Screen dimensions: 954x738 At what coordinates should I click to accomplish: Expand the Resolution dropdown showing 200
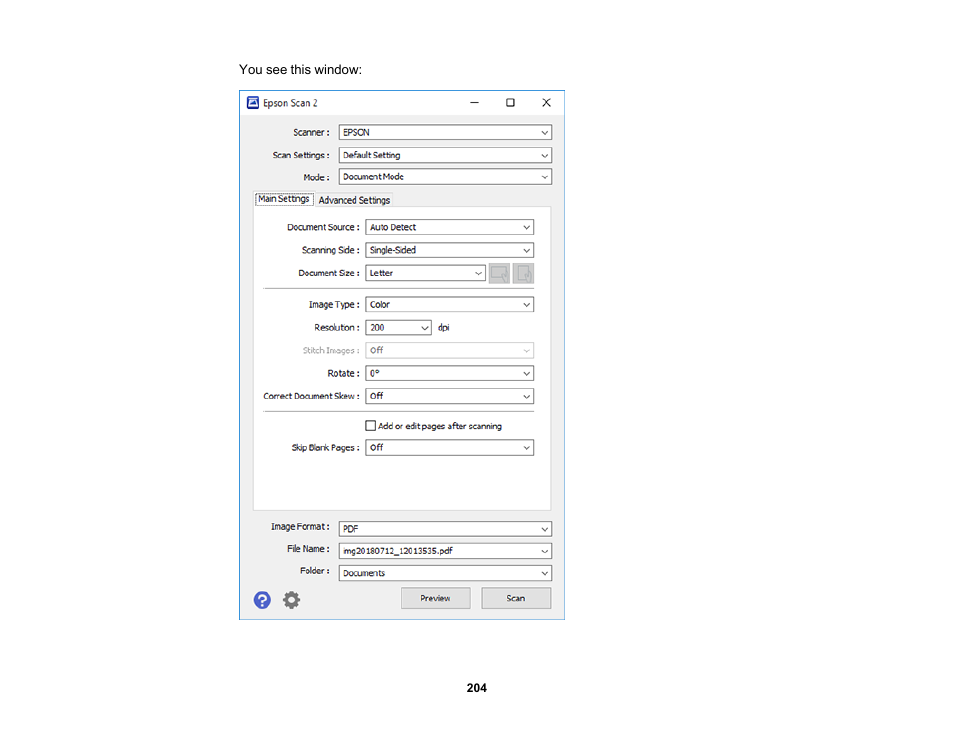pos(399,328)
